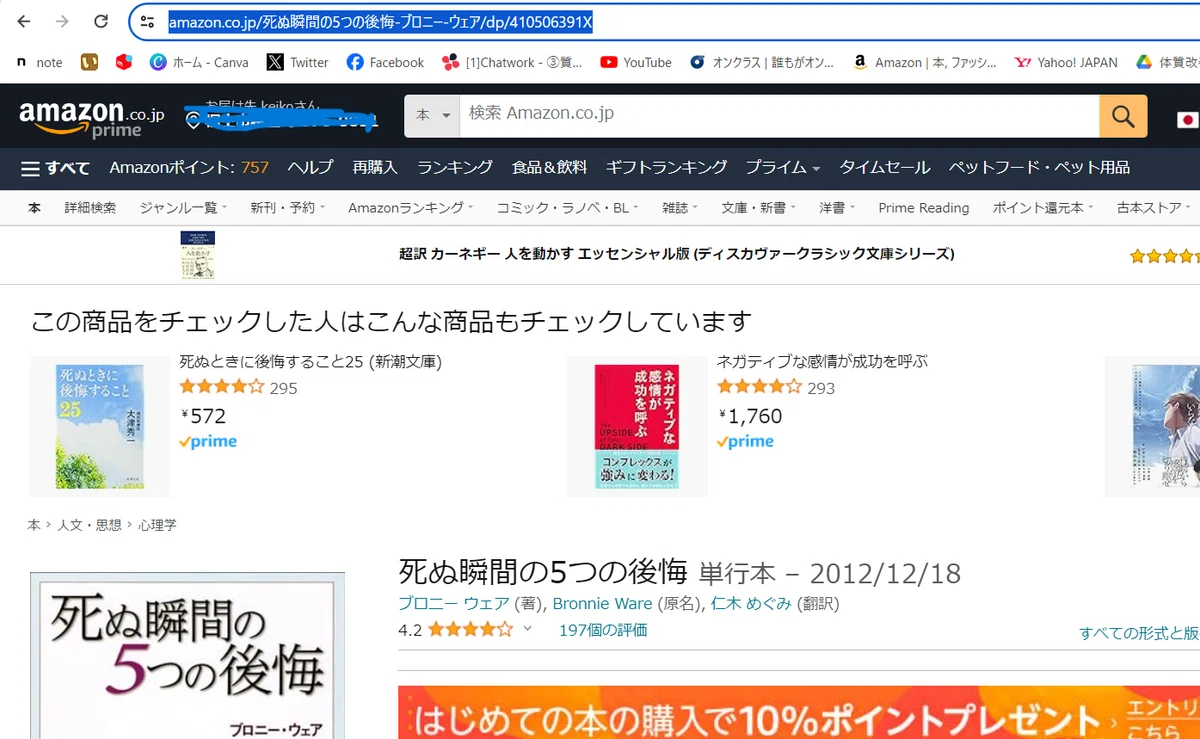1200x739 pixels.
Task: Click the 心理学 breadcrumb
Action: pos(157,525)
